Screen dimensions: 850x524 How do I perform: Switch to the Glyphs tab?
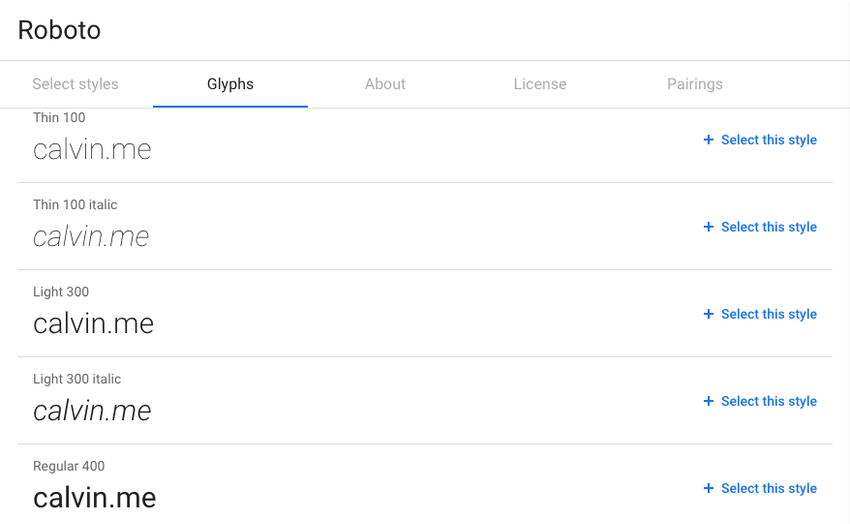230,84
